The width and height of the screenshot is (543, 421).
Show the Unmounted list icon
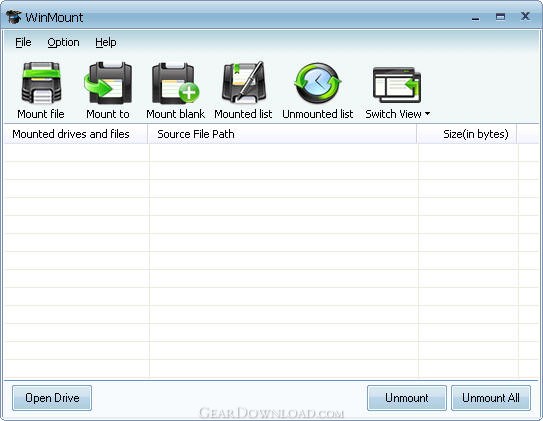pos(318,83)
